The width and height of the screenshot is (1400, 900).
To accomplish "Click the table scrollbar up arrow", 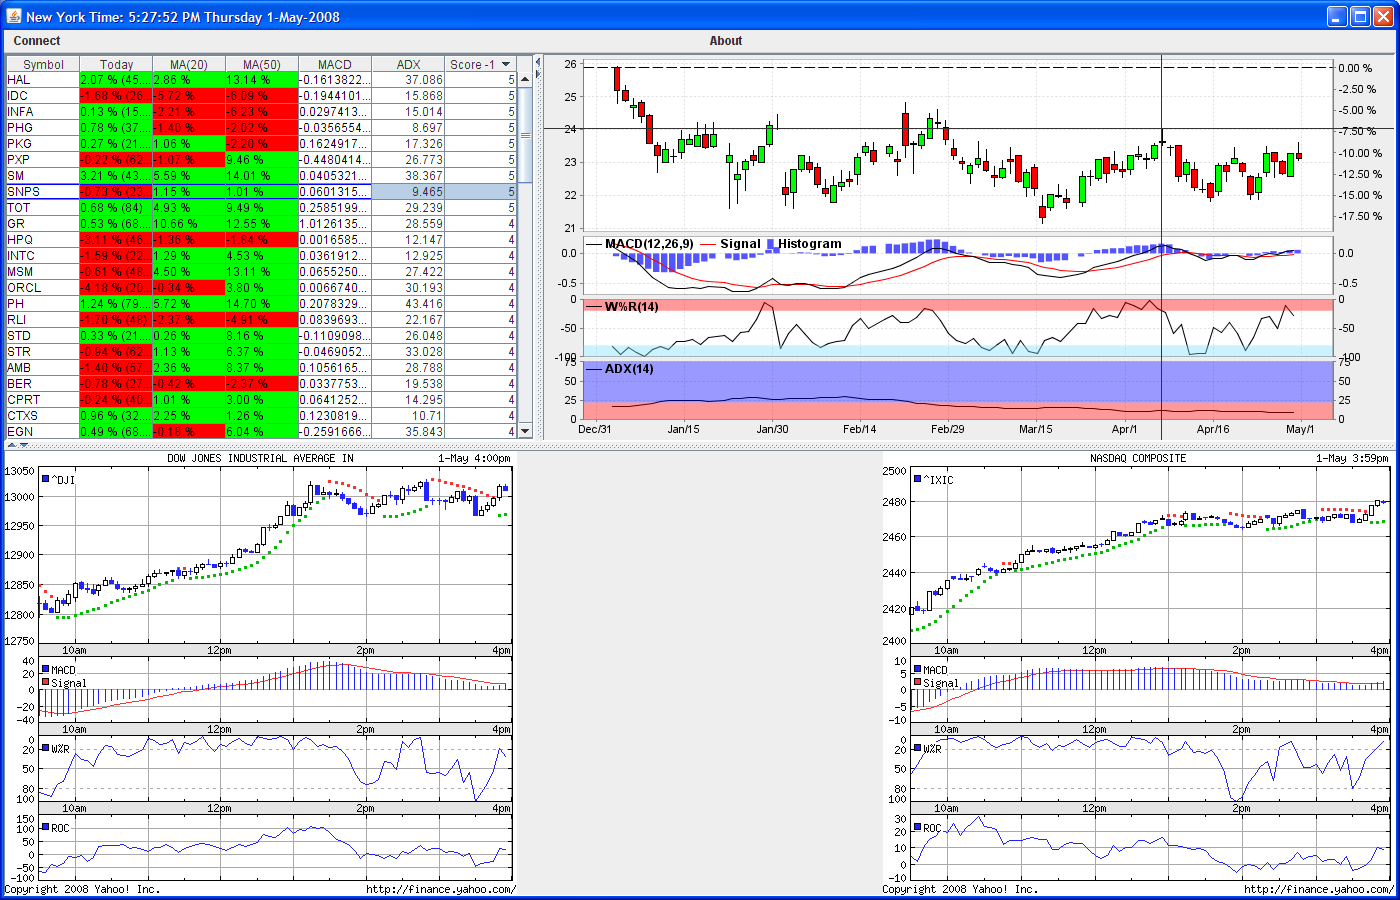I will click(x=526, y=79).
